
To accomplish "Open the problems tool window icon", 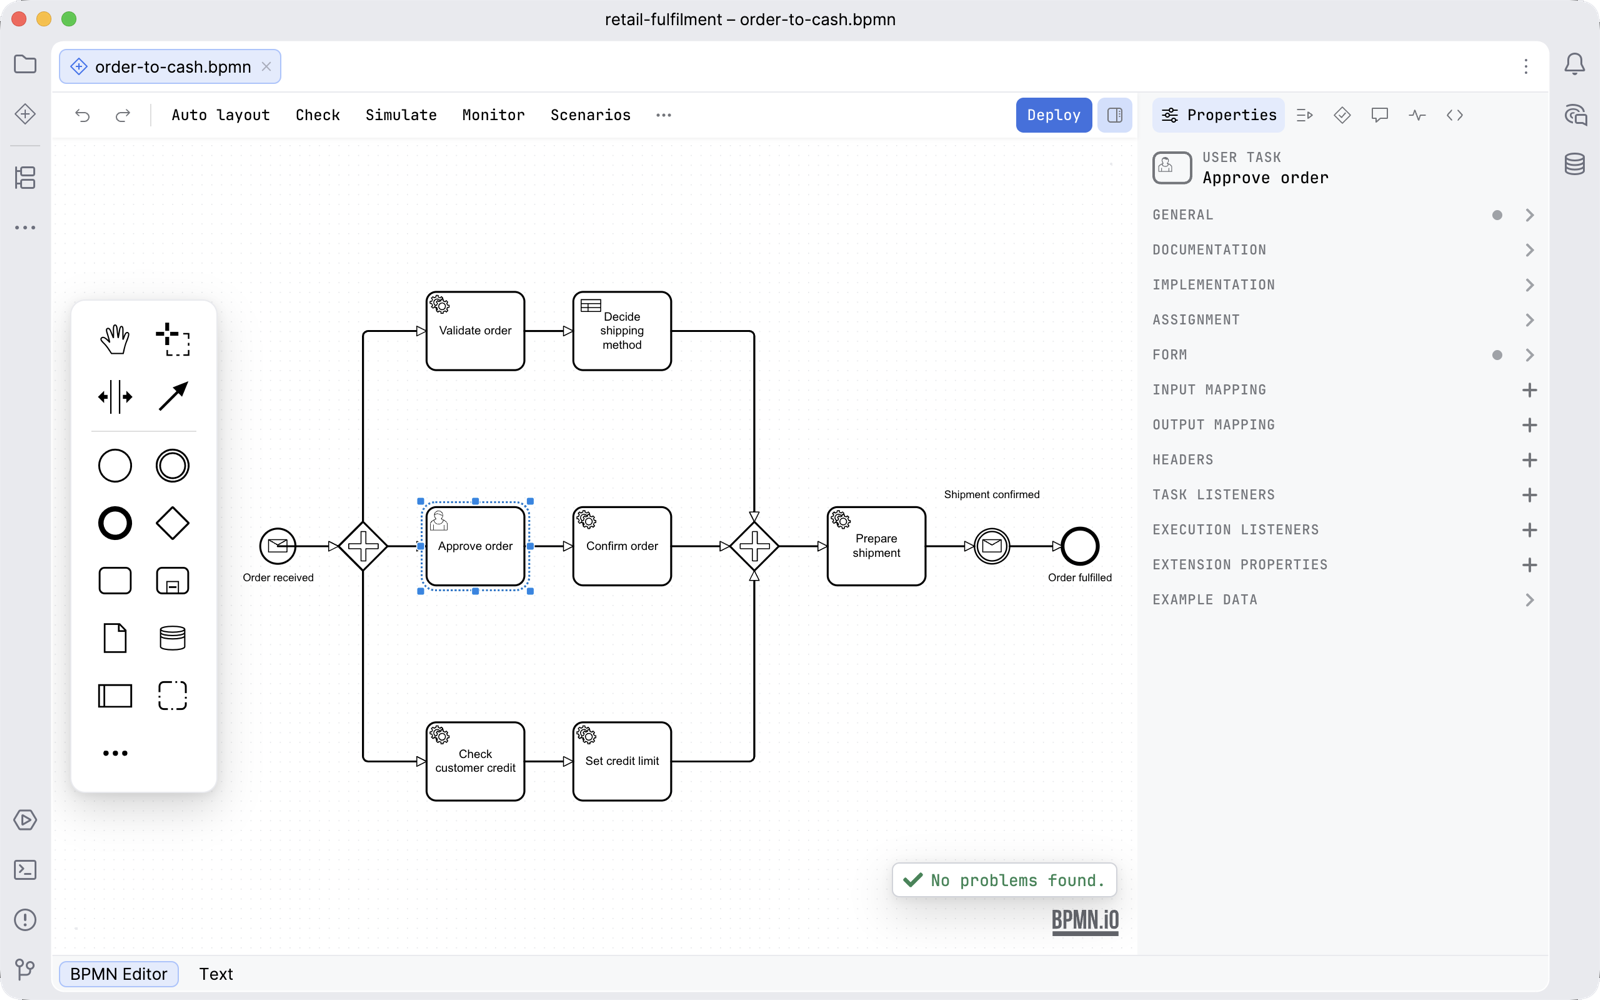I will pyautogui.click(x=25, y=920).
